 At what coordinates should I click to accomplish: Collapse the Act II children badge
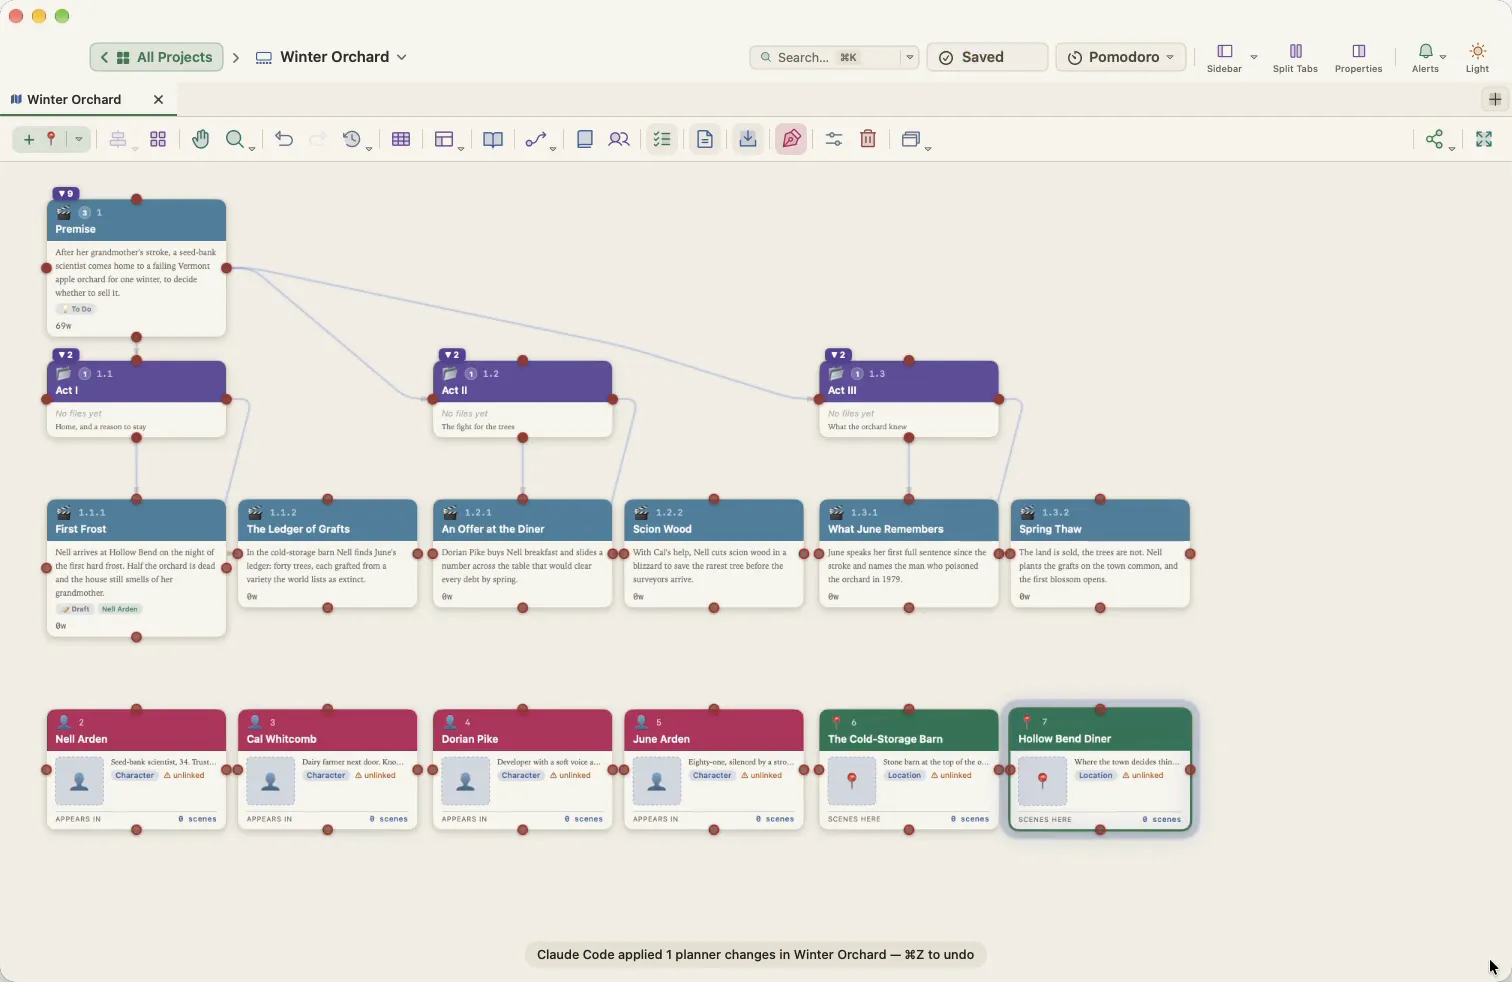(x=452, y=355)
